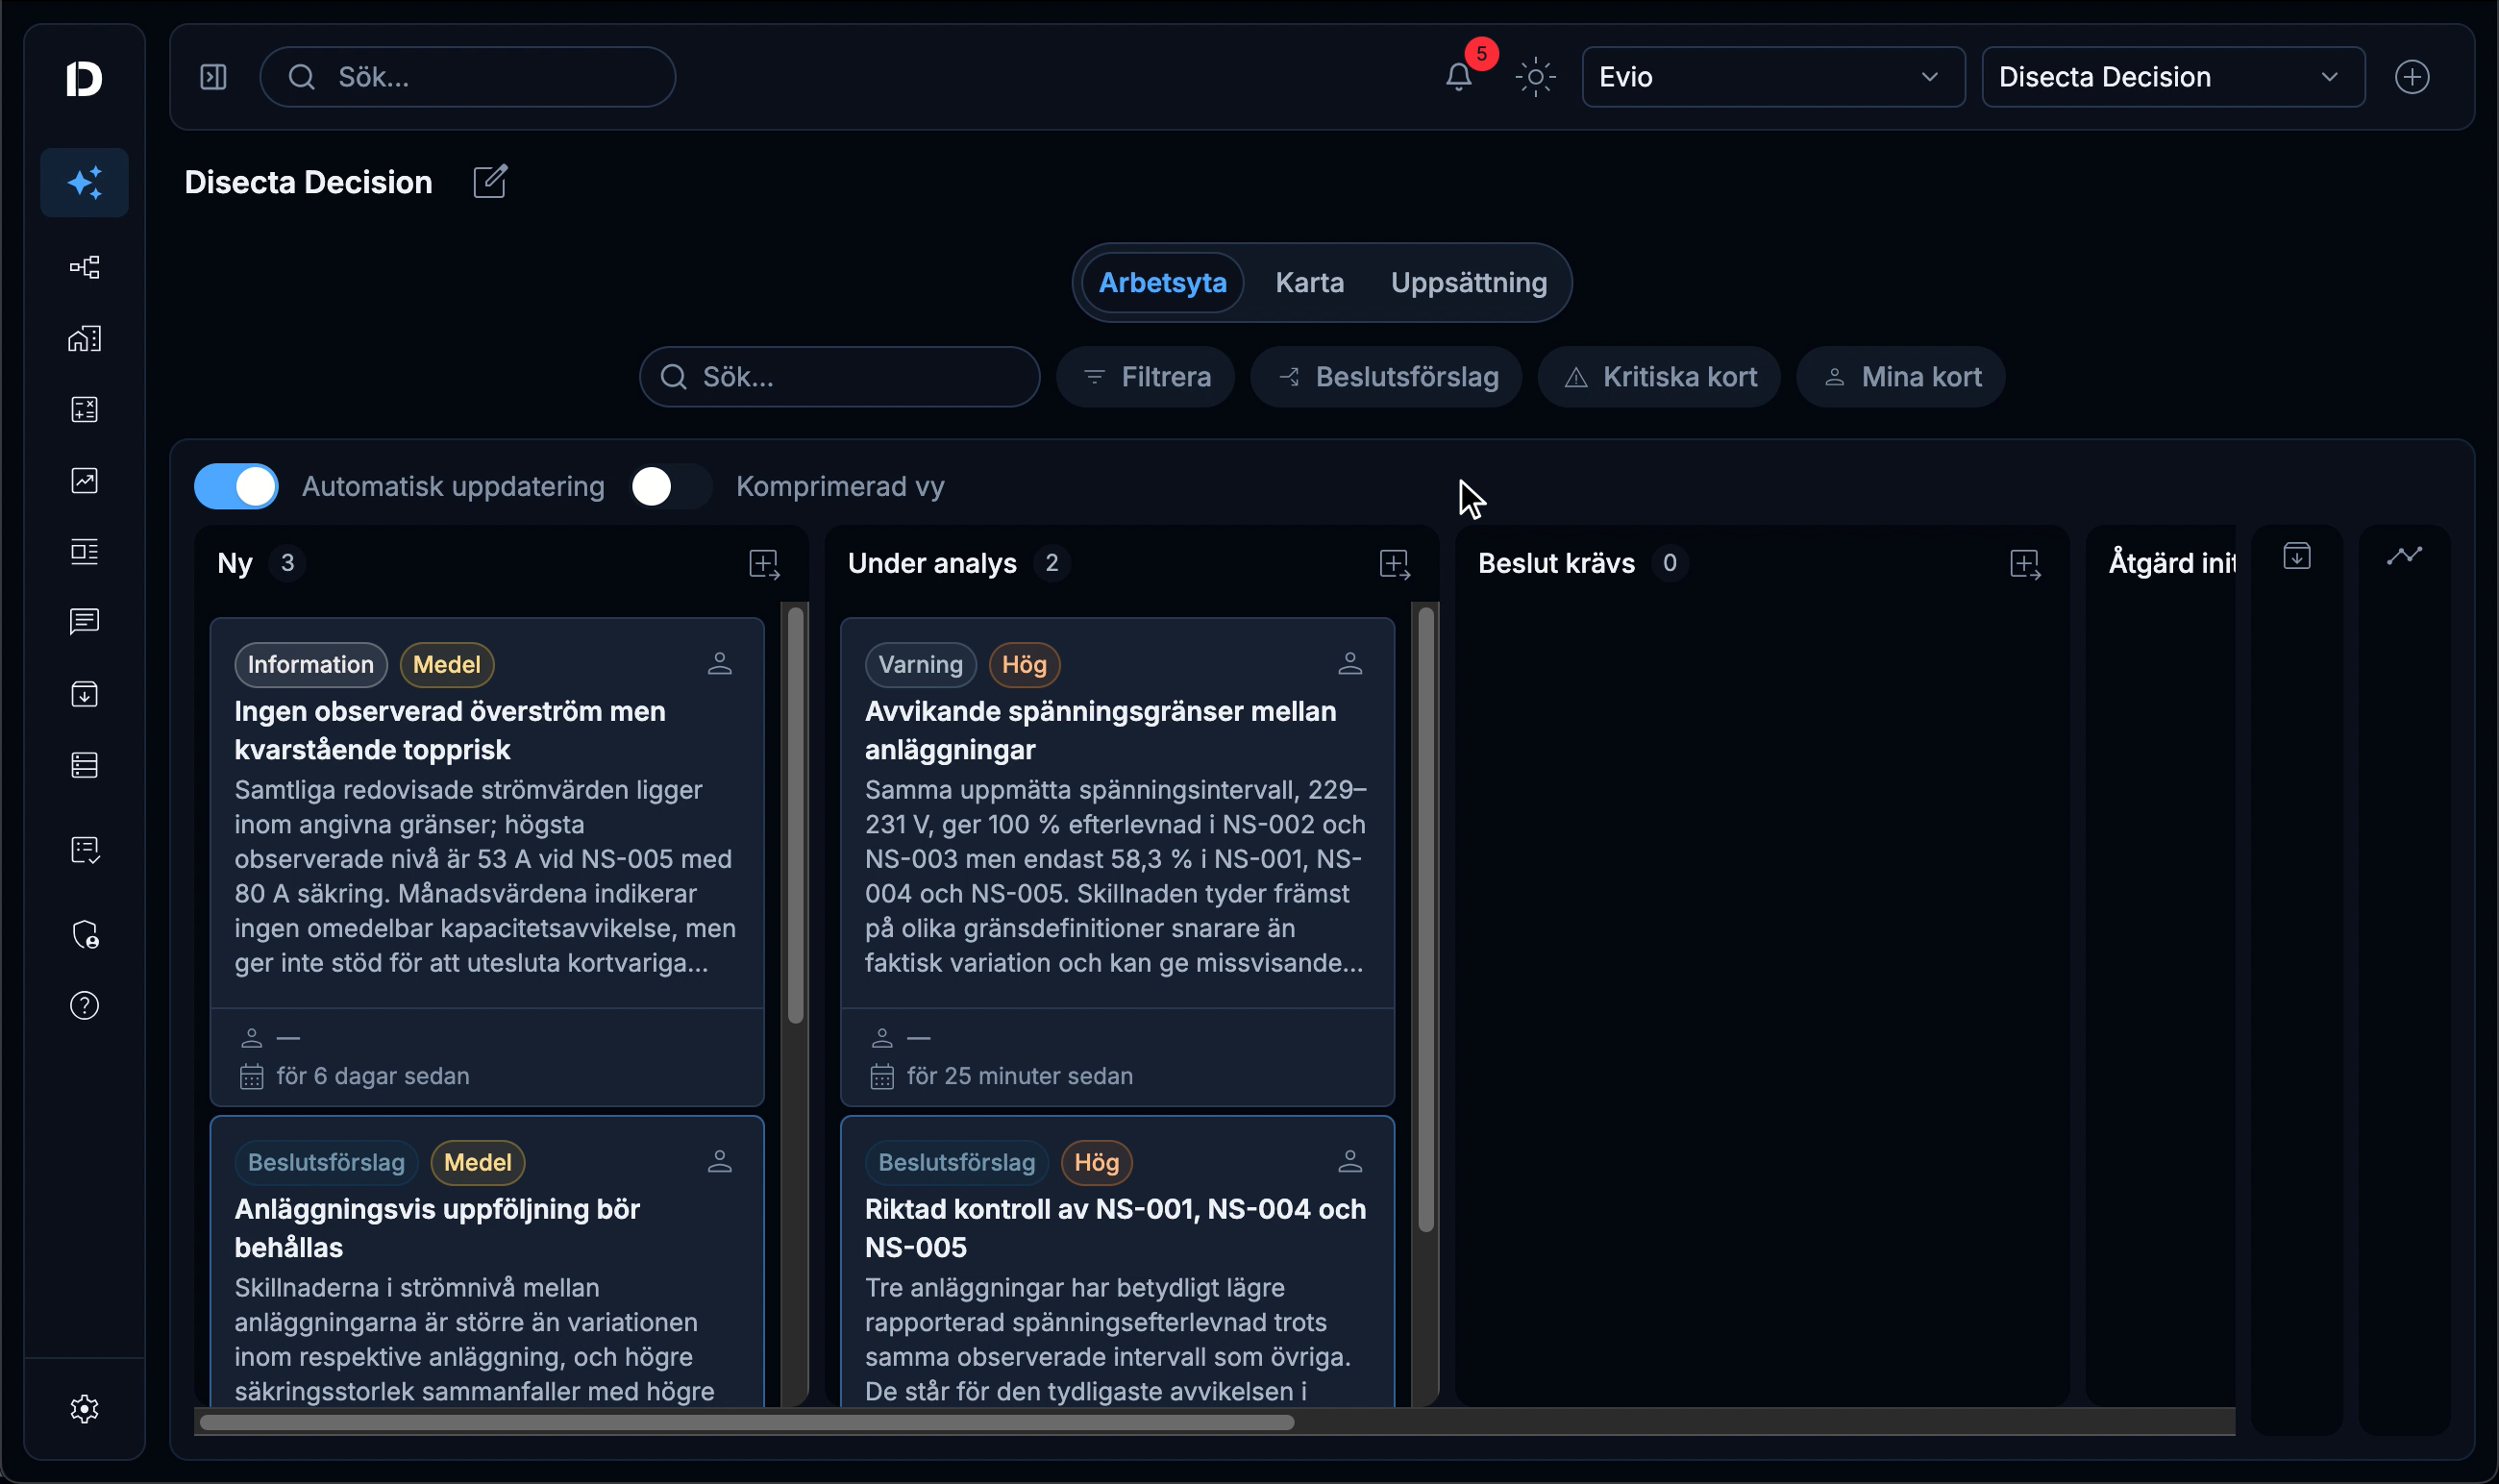Enable Komprimerad vy switch
This screenshot has height=1484, width=2499.
(670, 487)
